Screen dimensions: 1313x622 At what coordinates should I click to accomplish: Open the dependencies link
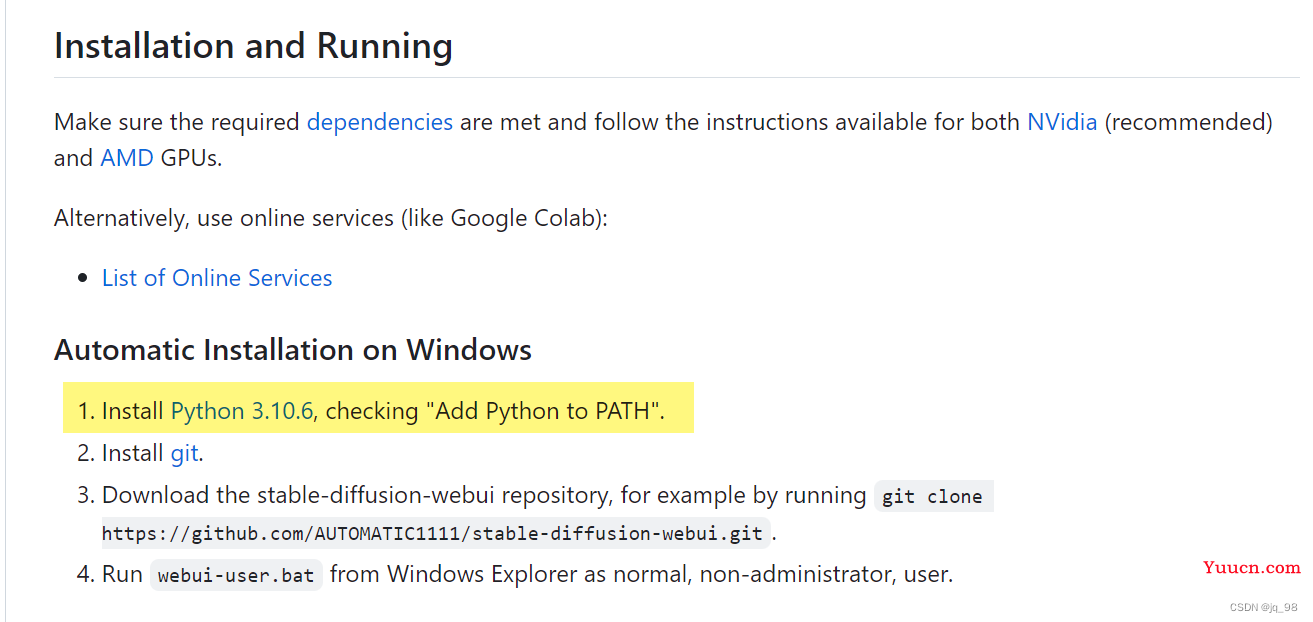pos(380,122)
